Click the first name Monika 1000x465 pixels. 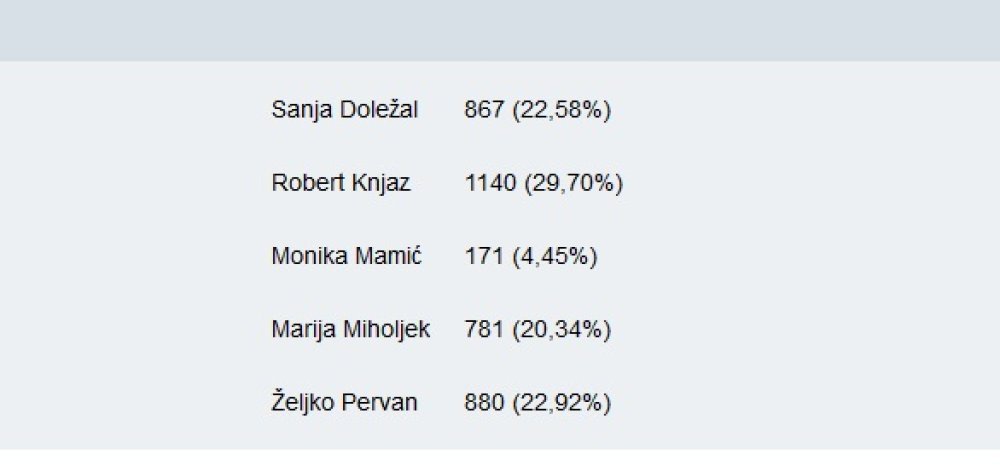(302, 256)
